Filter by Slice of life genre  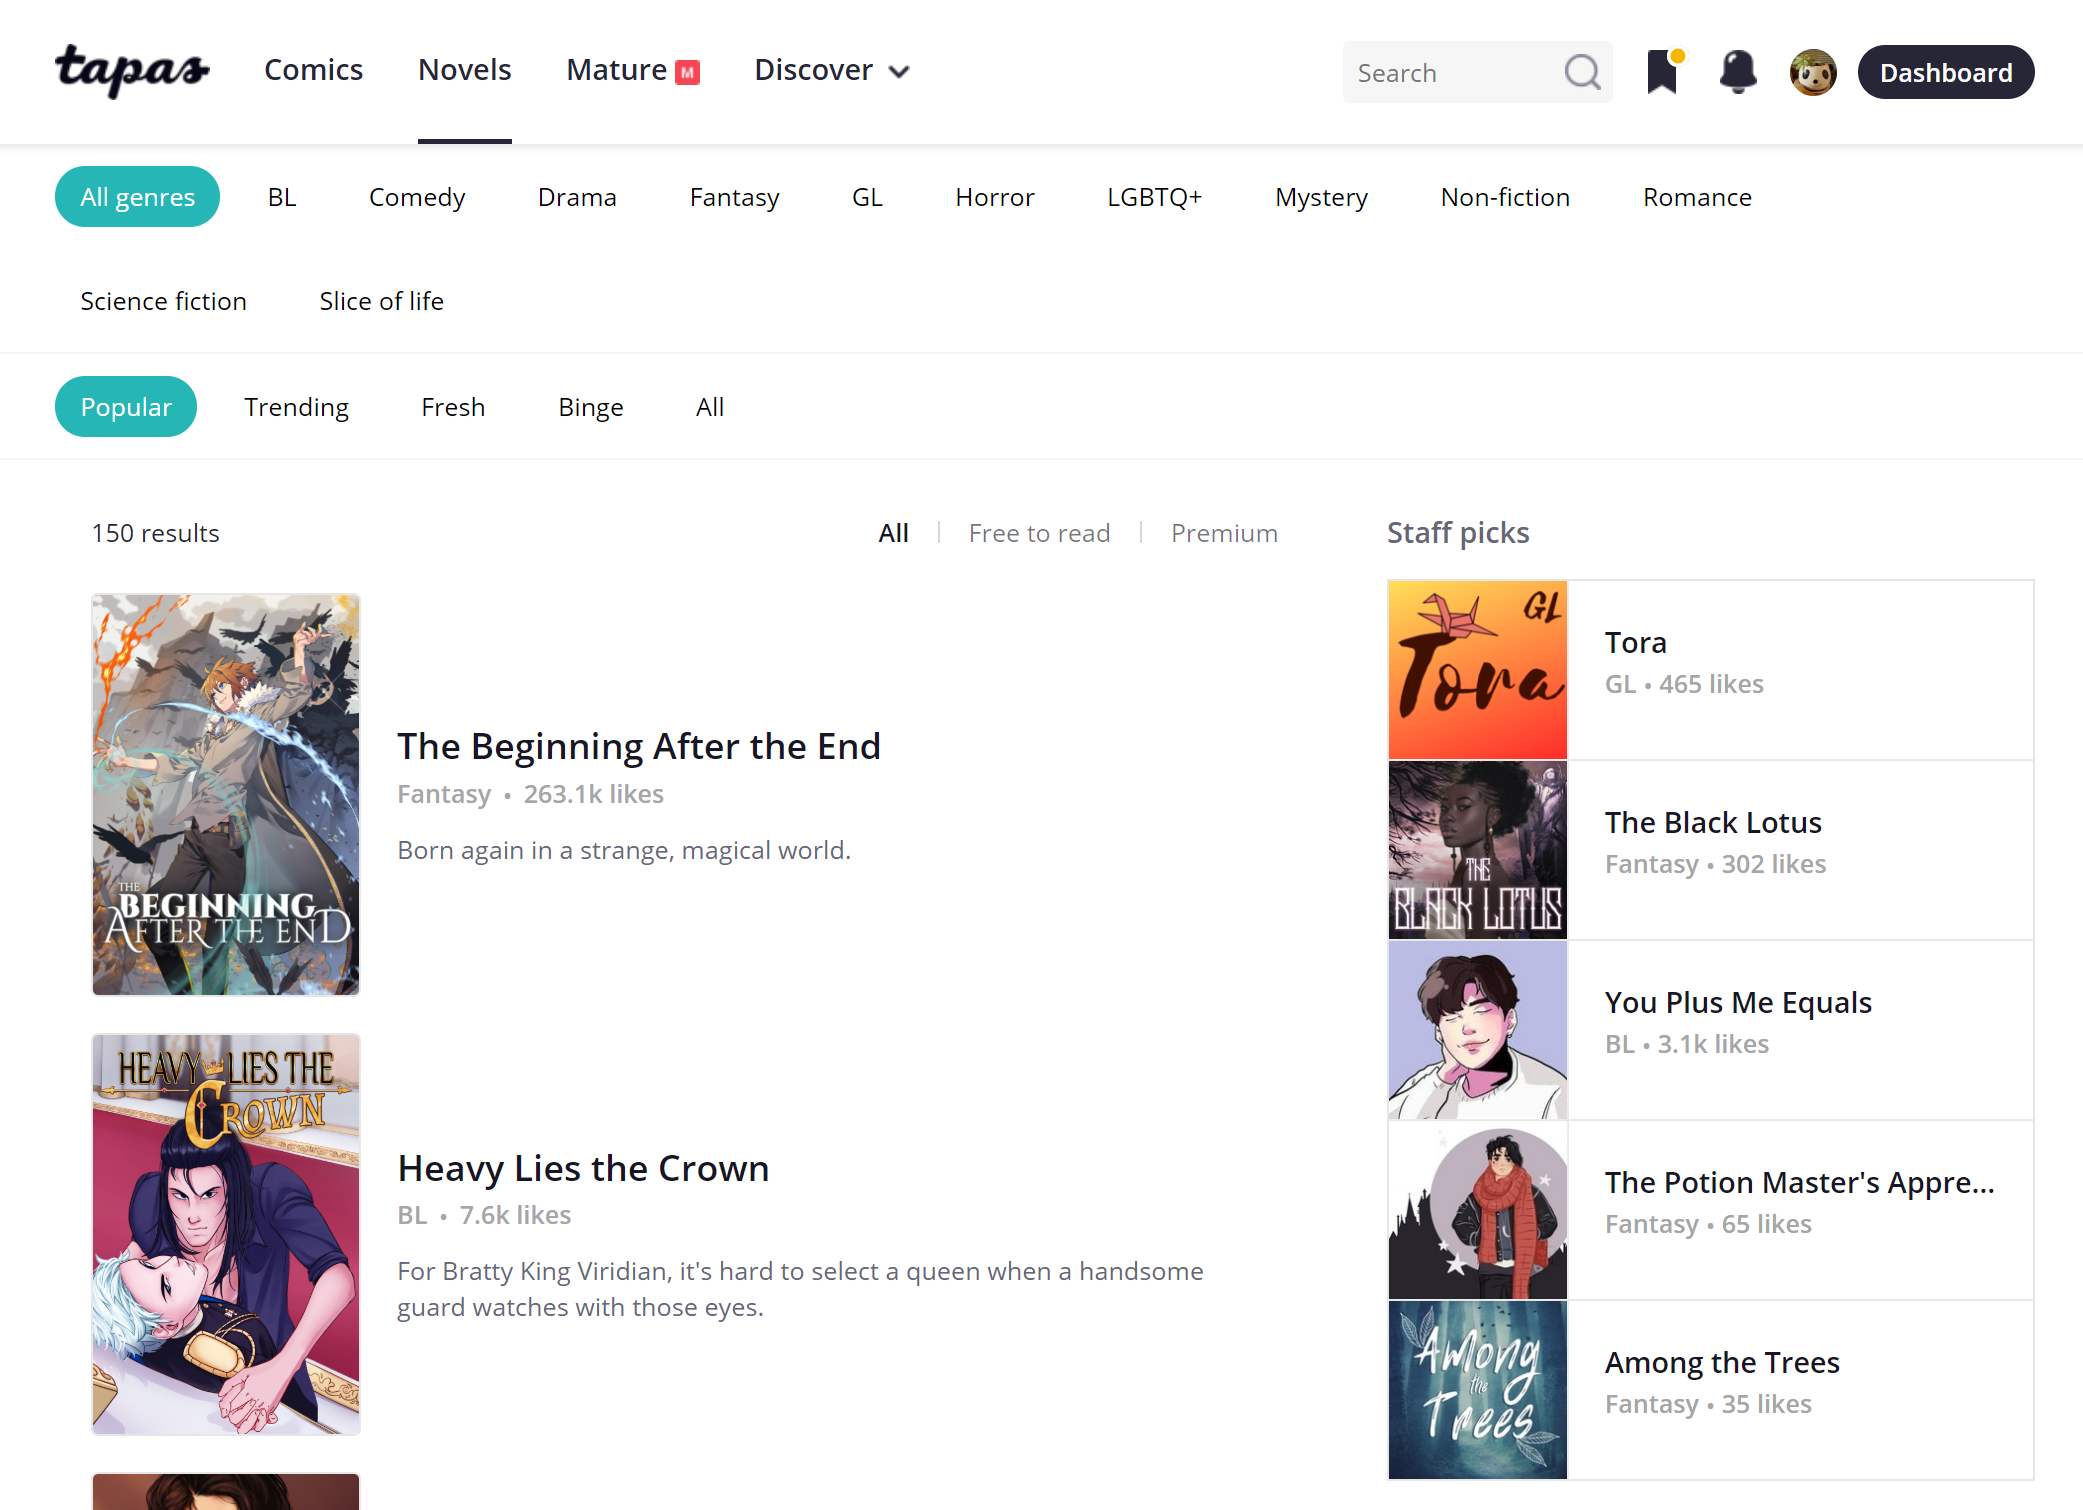(x=381, y=301)
